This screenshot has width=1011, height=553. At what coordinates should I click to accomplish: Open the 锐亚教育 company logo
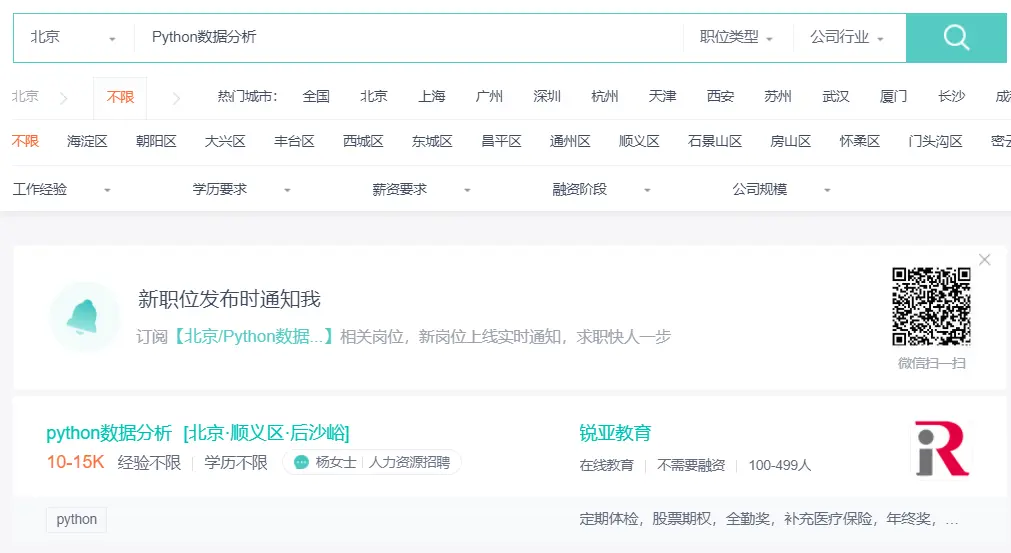(x=942, y=449)
